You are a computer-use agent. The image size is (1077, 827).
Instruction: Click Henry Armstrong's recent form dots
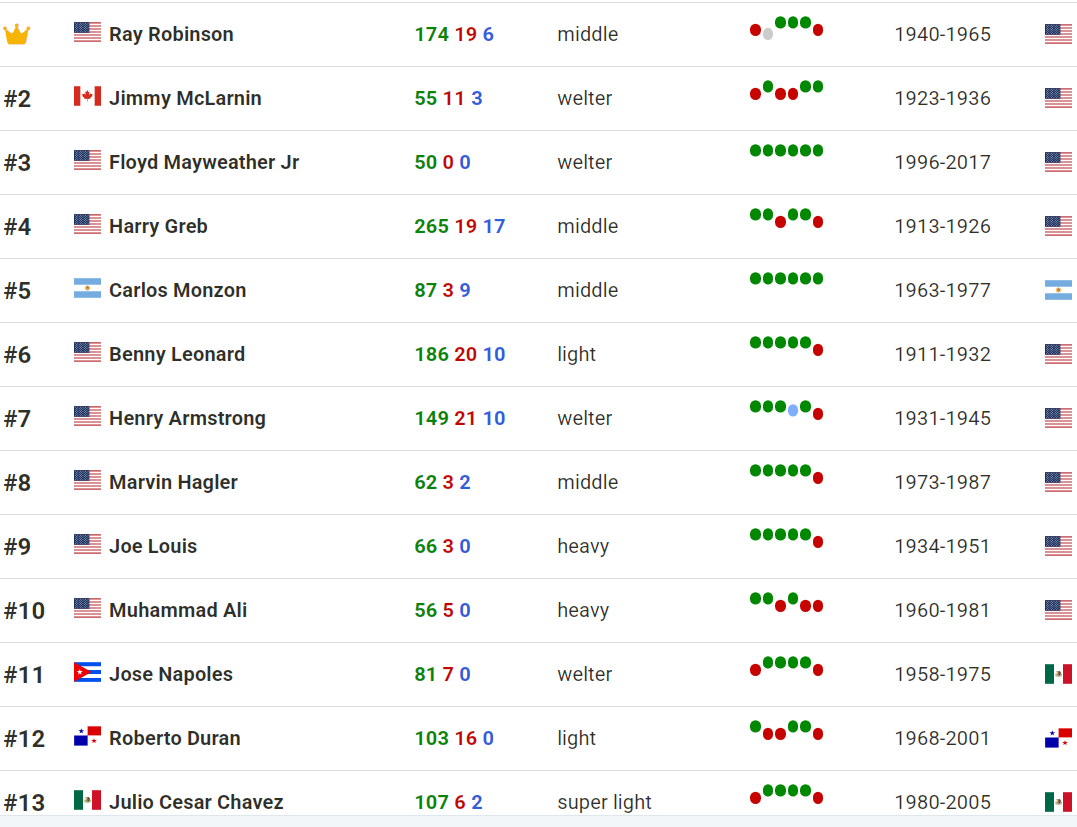click(786, 409)
